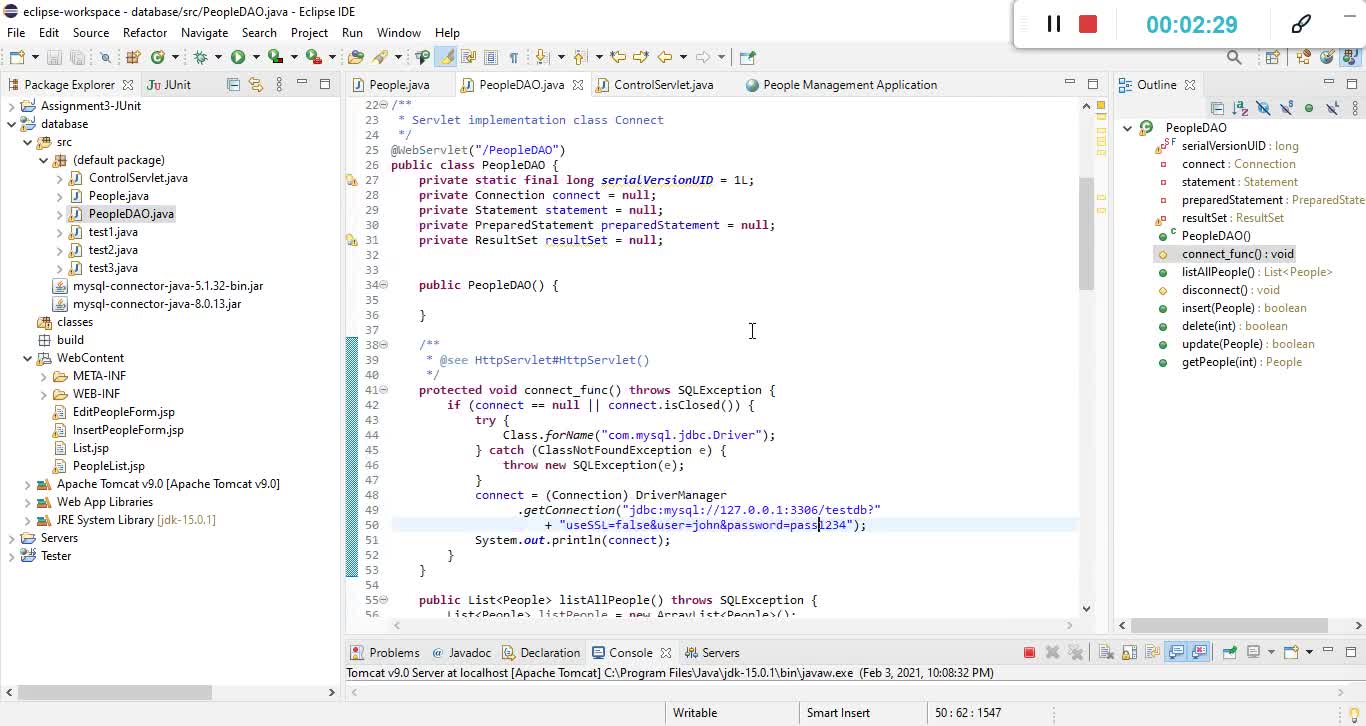Toggle Hide Fields in Outline view

1264,108
